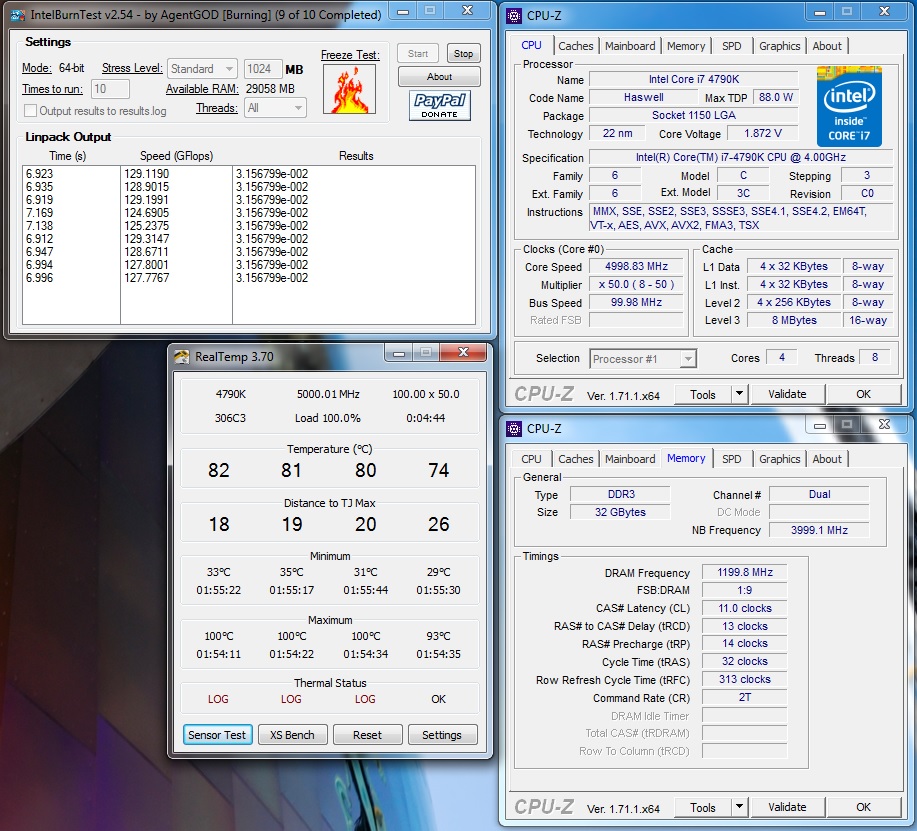Click Validate in lower CPU-Z window
Image resolution: width=917 pixels, height=831 pixels.
pyautogui.click(x=787, y=807)
